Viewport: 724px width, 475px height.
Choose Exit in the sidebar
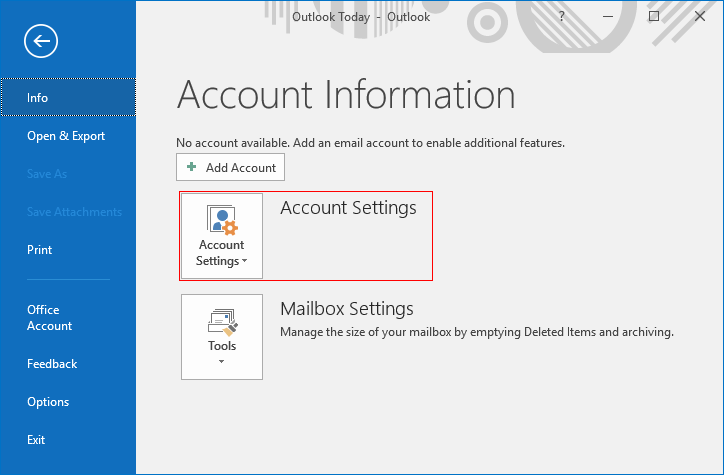point(68,439)
